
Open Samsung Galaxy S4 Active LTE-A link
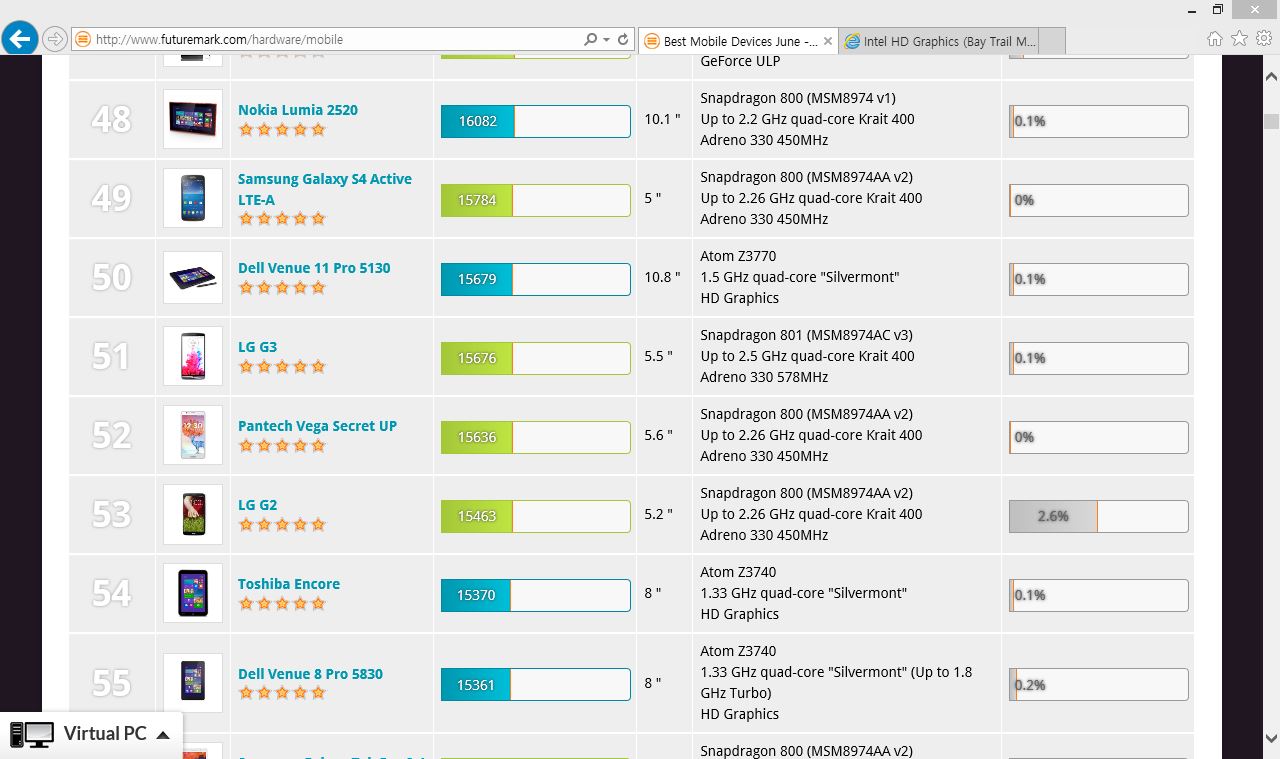pos(324,189)
